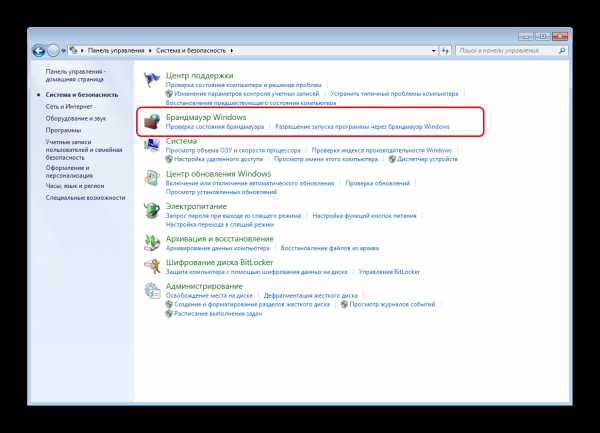Screen dimensions: 600x433
Task: Click the Windows Firewall brick wall icon
Action: click(152, 121)
